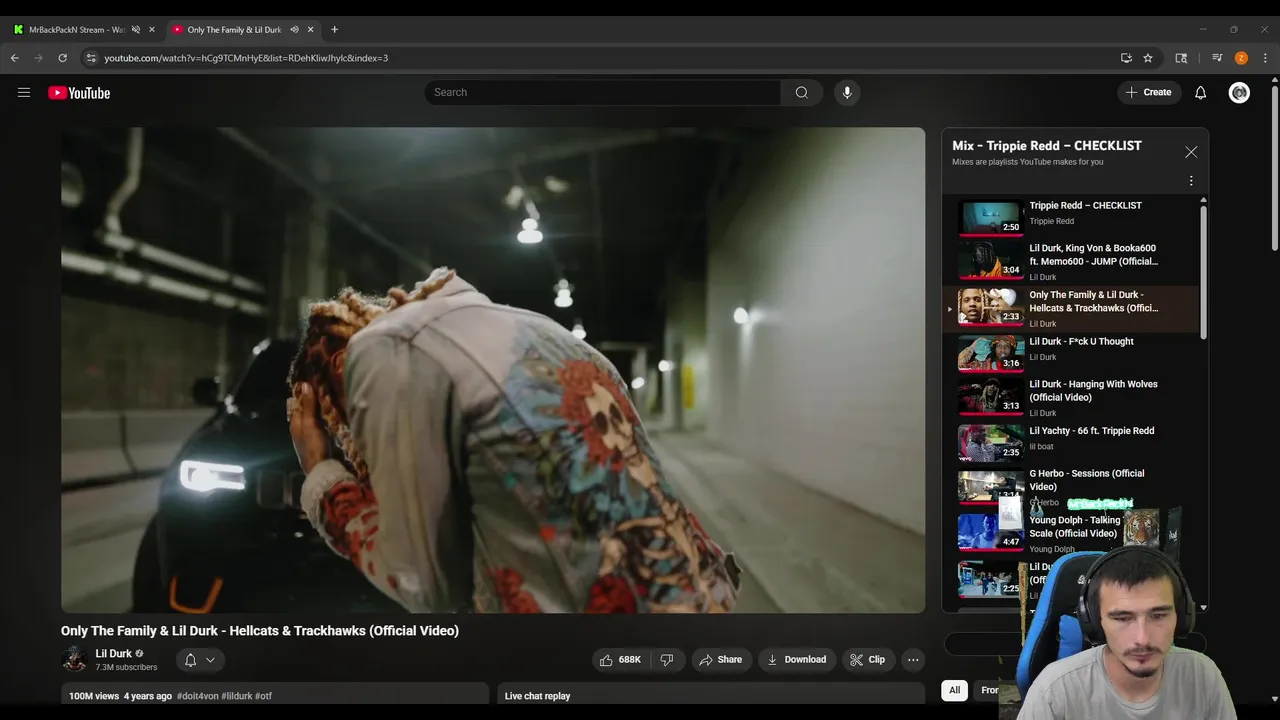Open a new browser tab
1280x720 pixels.
pyautogui.click(x=334, y=29)
